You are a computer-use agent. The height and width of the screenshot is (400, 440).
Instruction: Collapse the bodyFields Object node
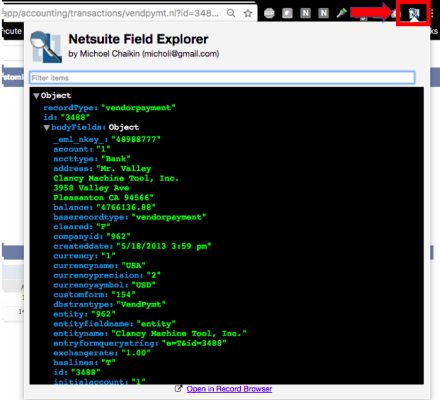pyautogui.click(x=47, y=128)
